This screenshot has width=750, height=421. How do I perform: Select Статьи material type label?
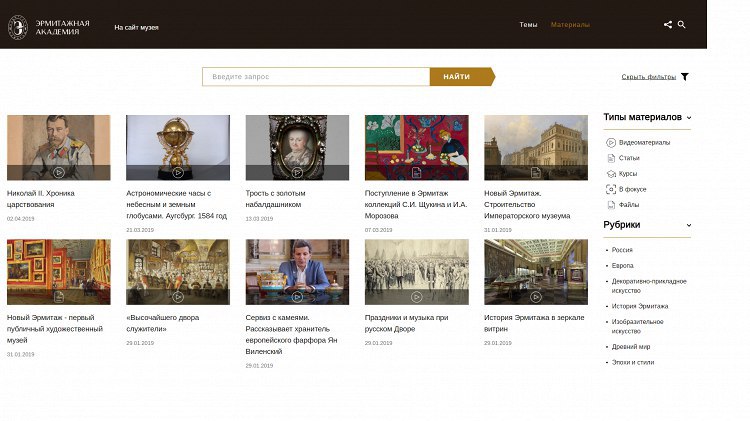[x=629, y=158]
